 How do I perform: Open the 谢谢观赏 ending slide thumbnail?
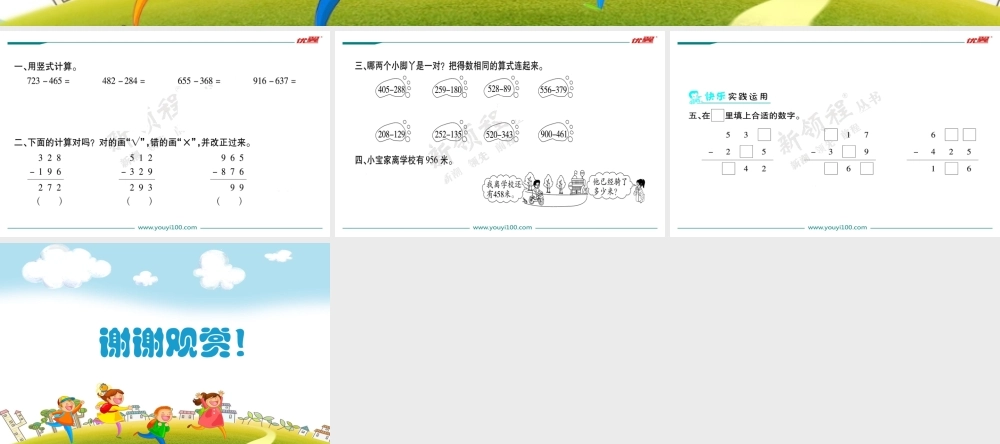pos(165,343)
